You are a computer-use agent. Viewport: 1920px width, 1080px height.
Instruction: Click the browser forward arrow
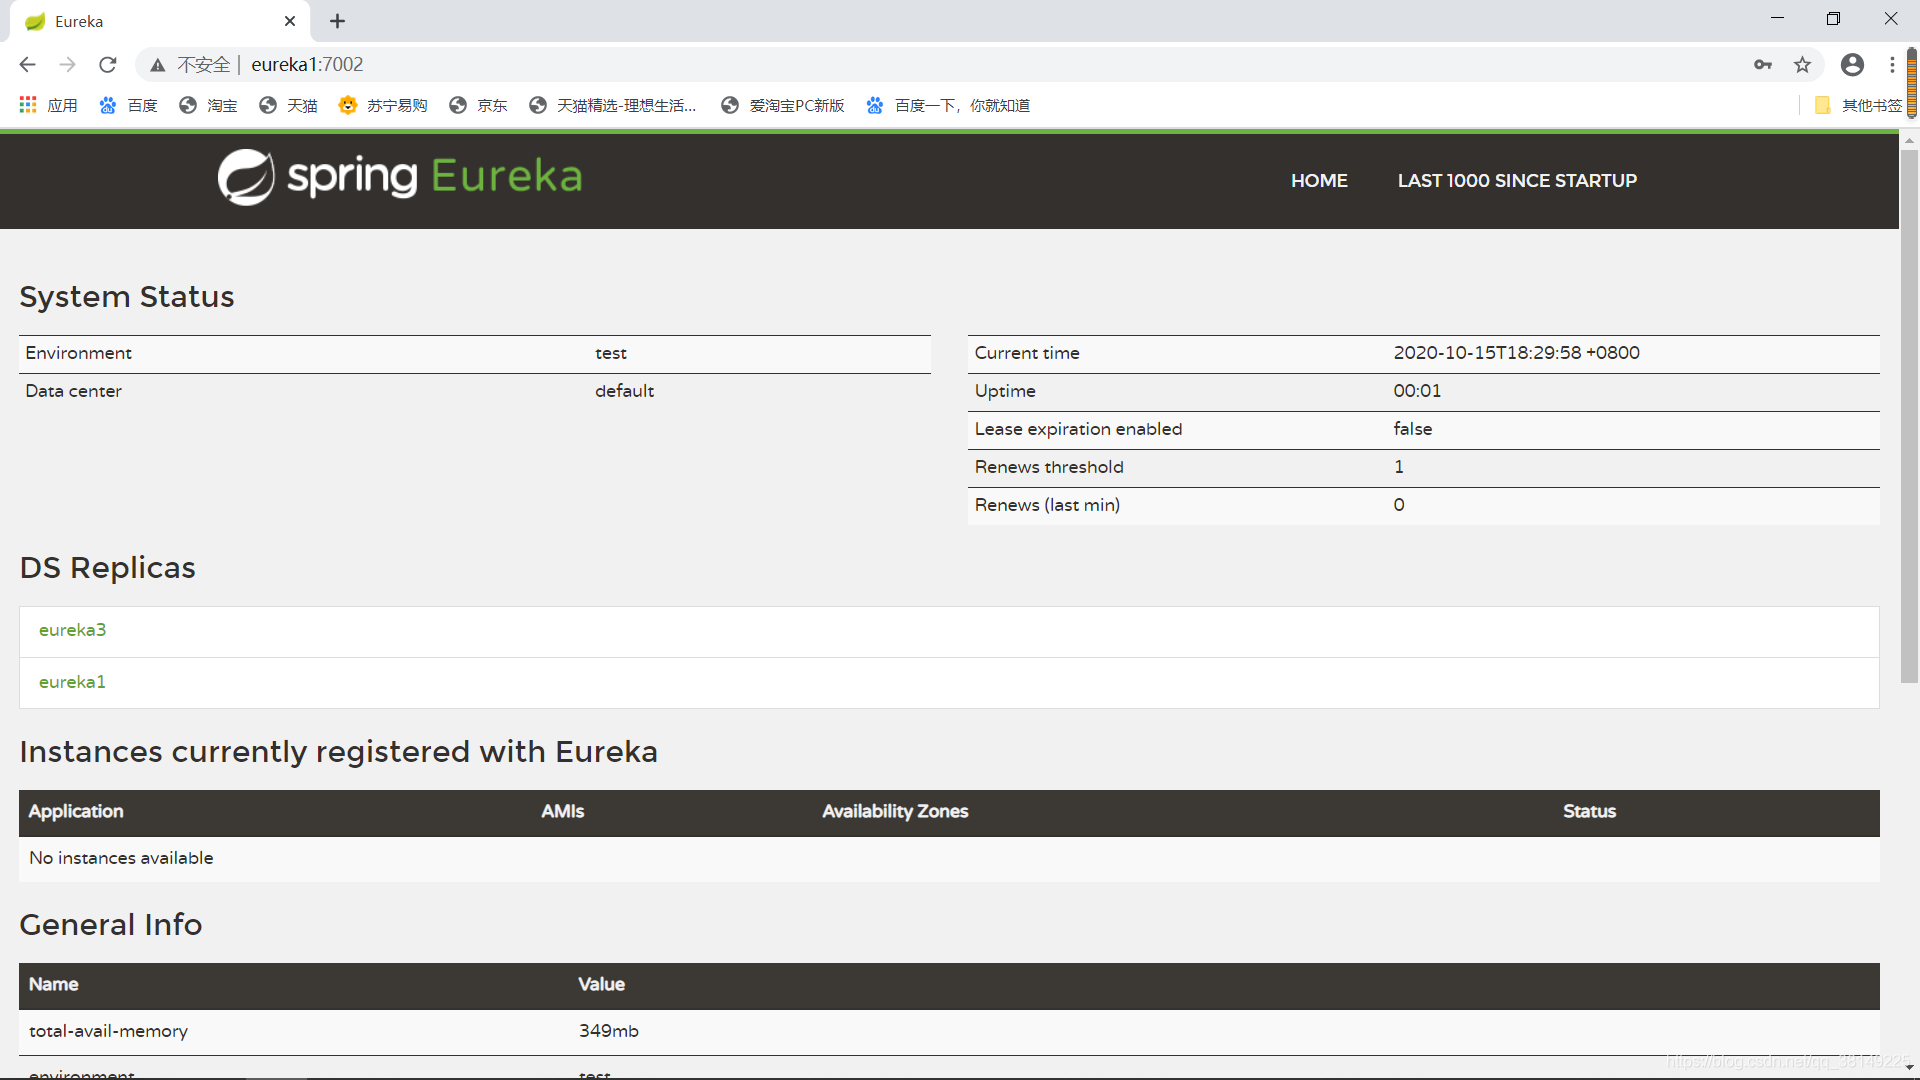[67, 65]
